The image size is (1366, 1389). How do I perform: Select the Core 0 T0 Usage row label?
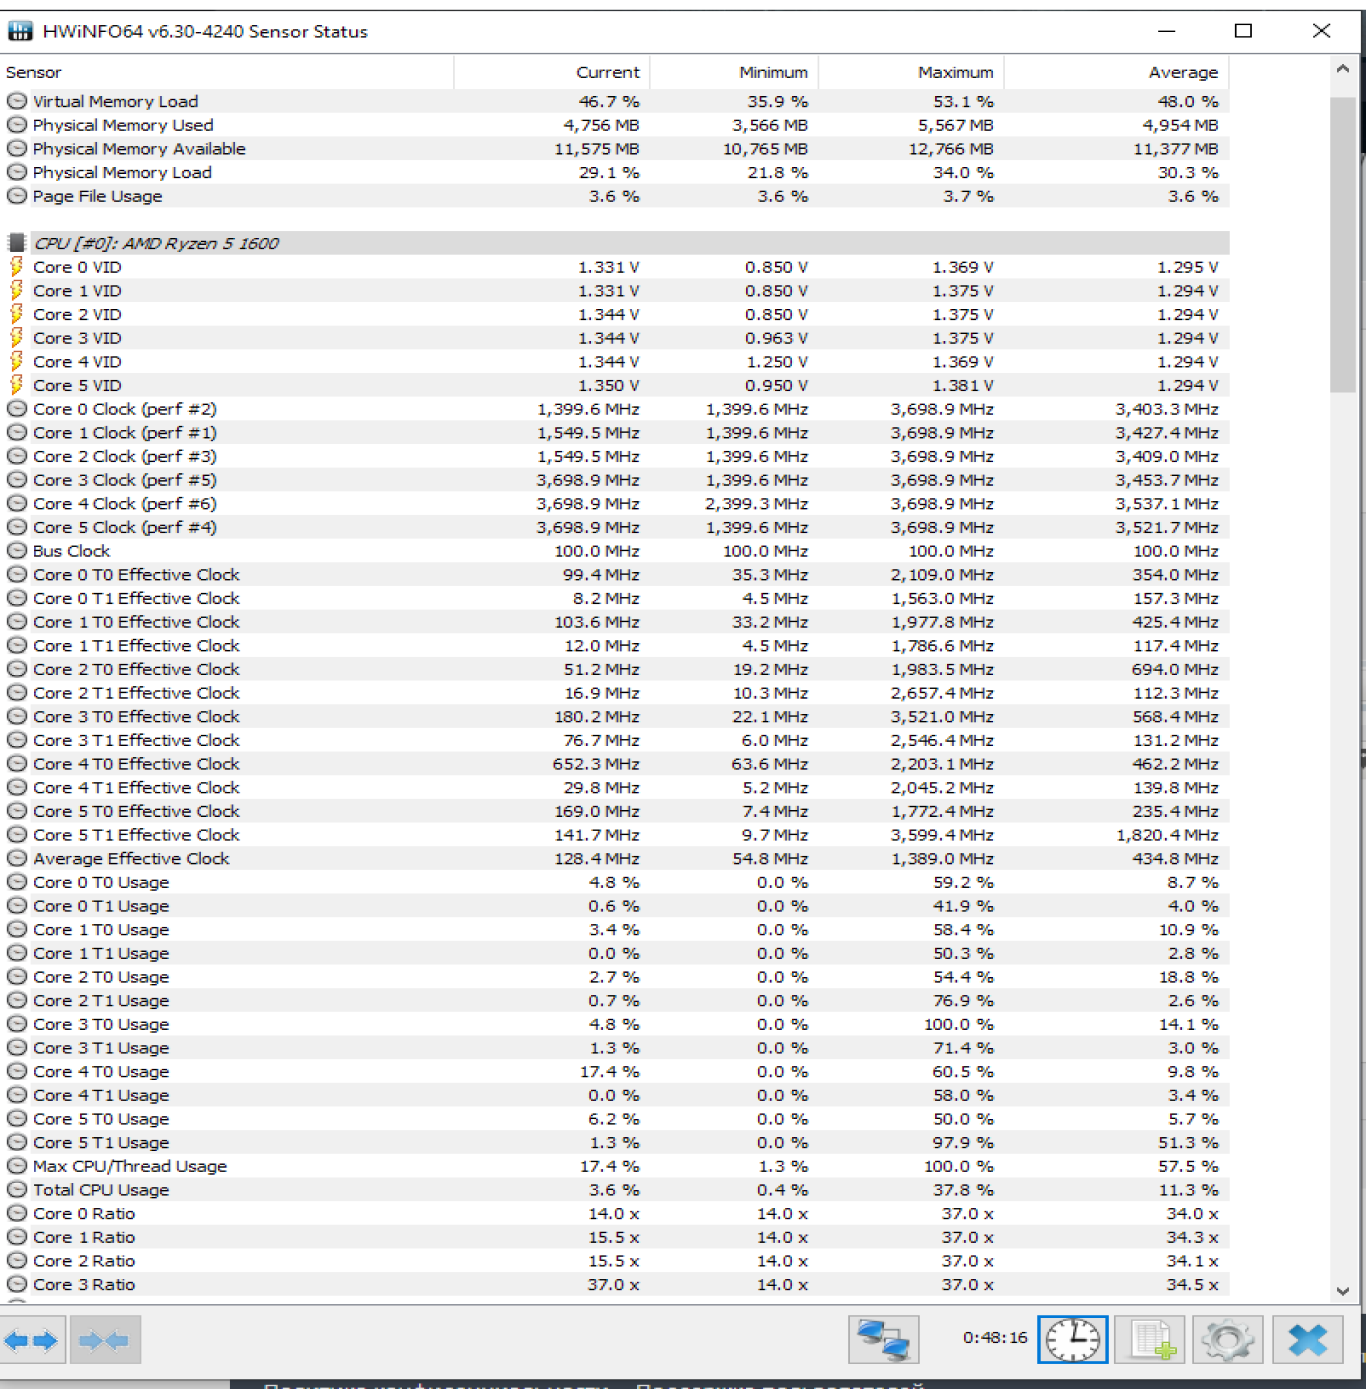[x=101, y=882]
